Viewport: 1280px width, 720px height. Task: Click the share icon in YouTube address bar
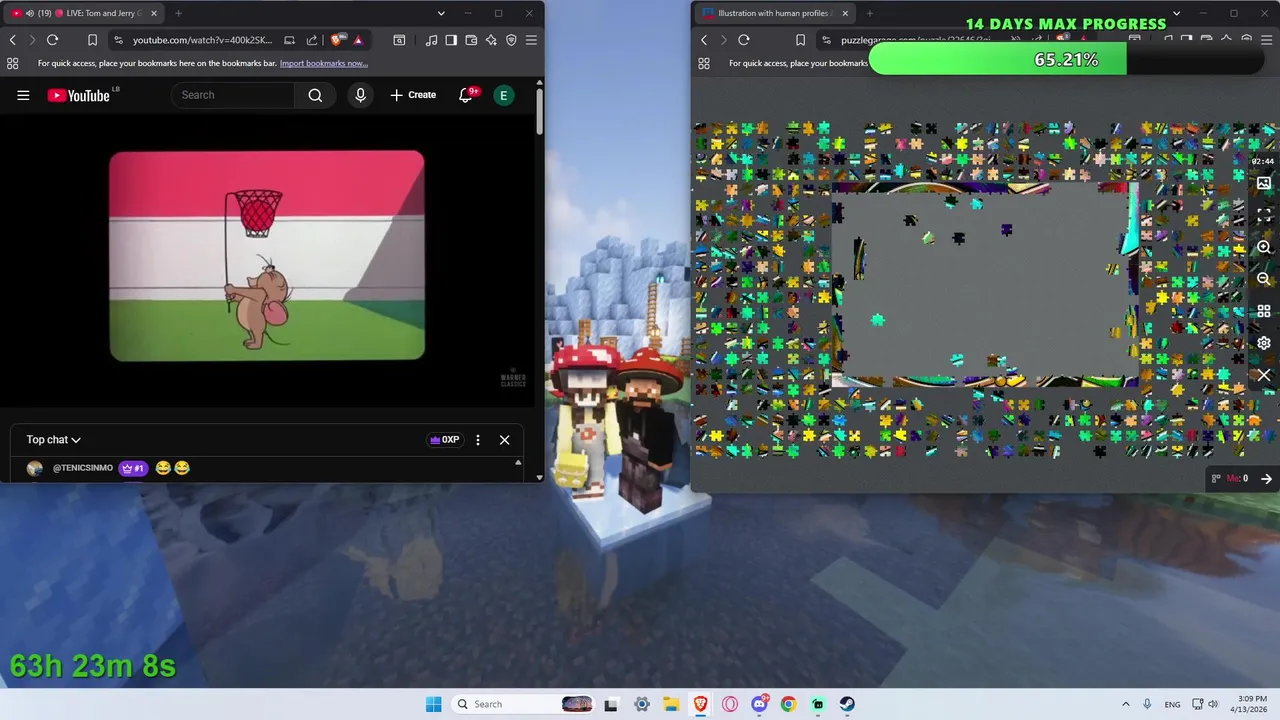pos(312,40)
